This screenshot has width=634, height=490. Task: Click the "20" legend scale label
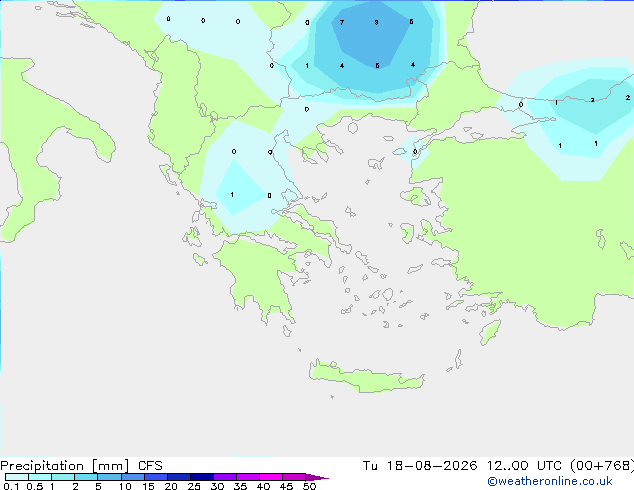[171, 486]
